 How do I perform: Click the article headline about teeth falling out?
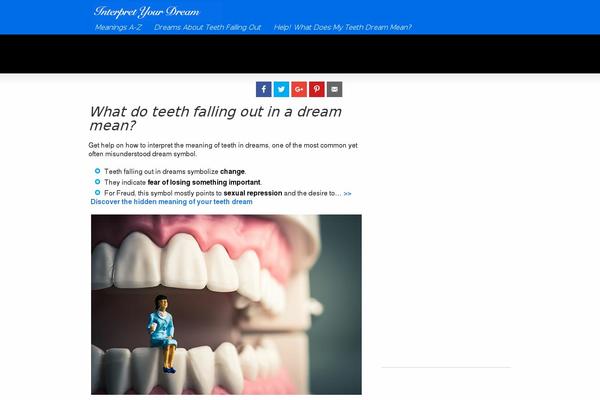pyautogui.click(x=215, y=118)
